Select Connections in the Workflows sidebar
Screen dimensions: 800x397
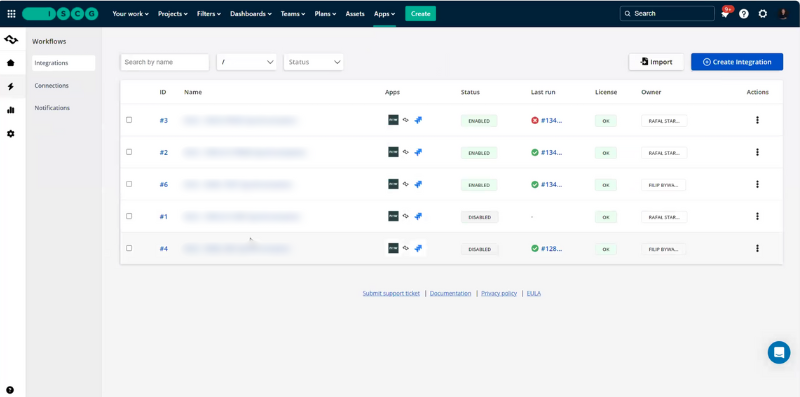(52, 86)
